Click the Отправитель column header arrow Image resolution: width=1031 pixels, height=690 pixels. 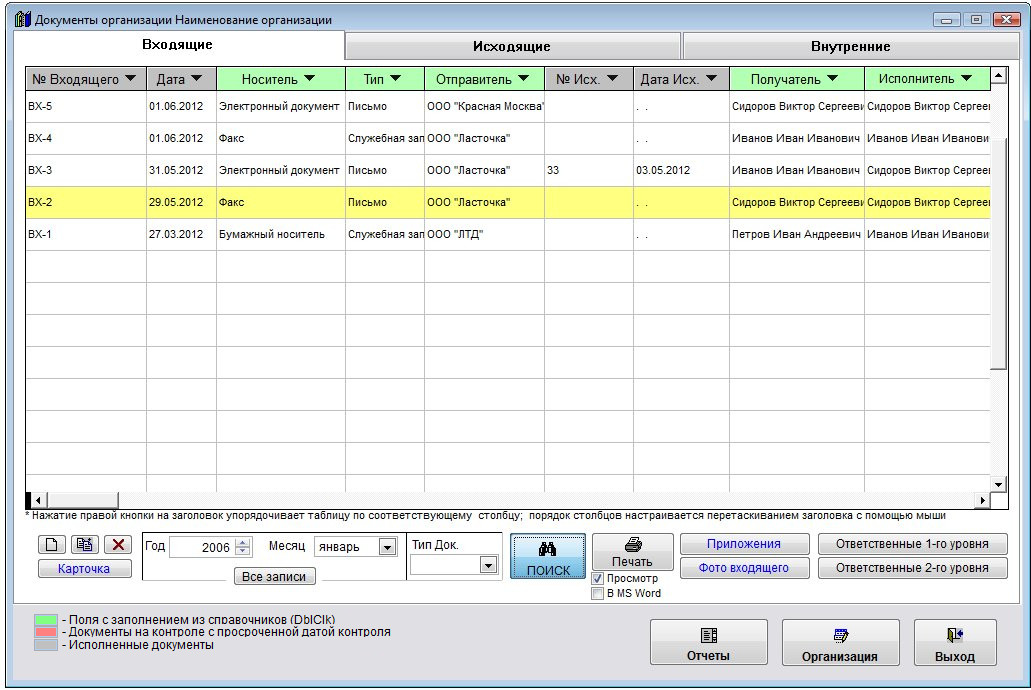pyautogui.click(x=533, y=79)
